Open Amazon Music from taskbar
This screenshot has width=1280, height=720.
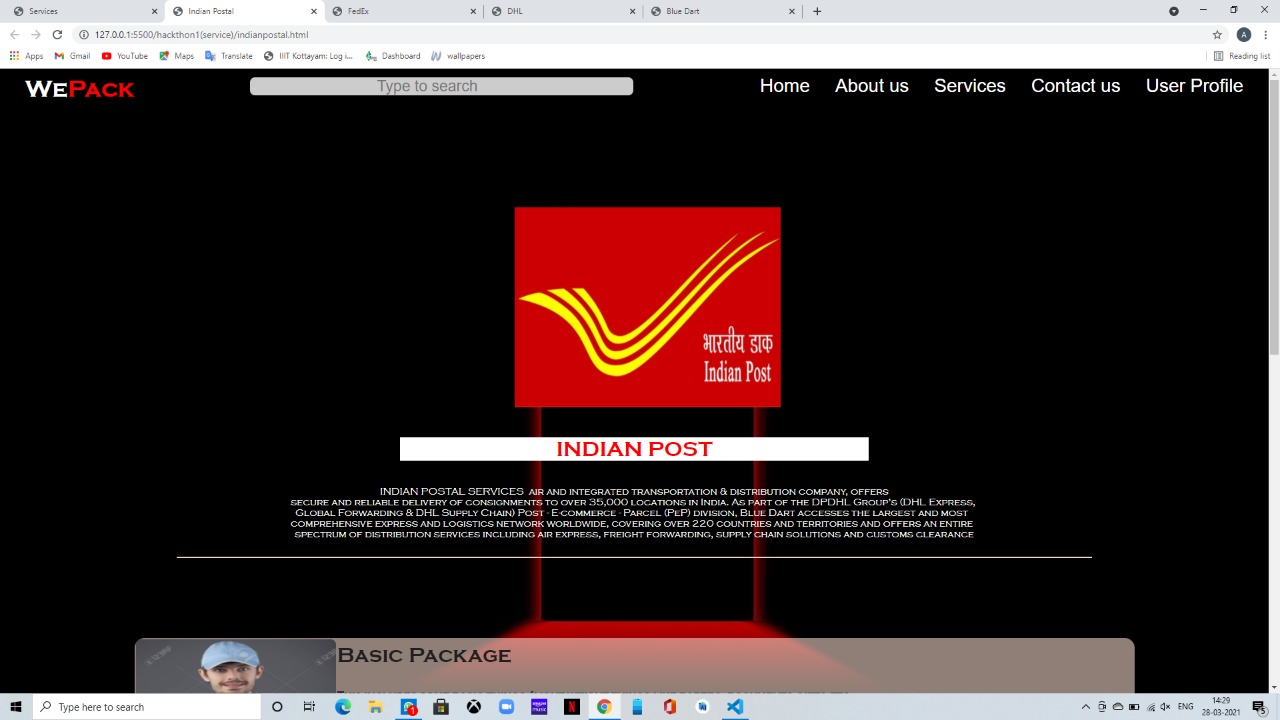(539, 707)
